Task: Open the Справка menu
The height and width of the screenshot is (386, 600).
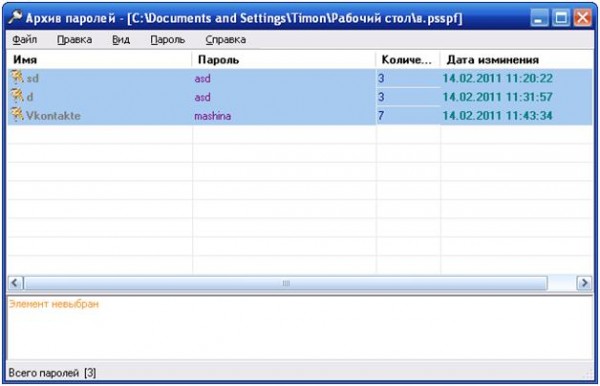Action: [x=226, y=39]
